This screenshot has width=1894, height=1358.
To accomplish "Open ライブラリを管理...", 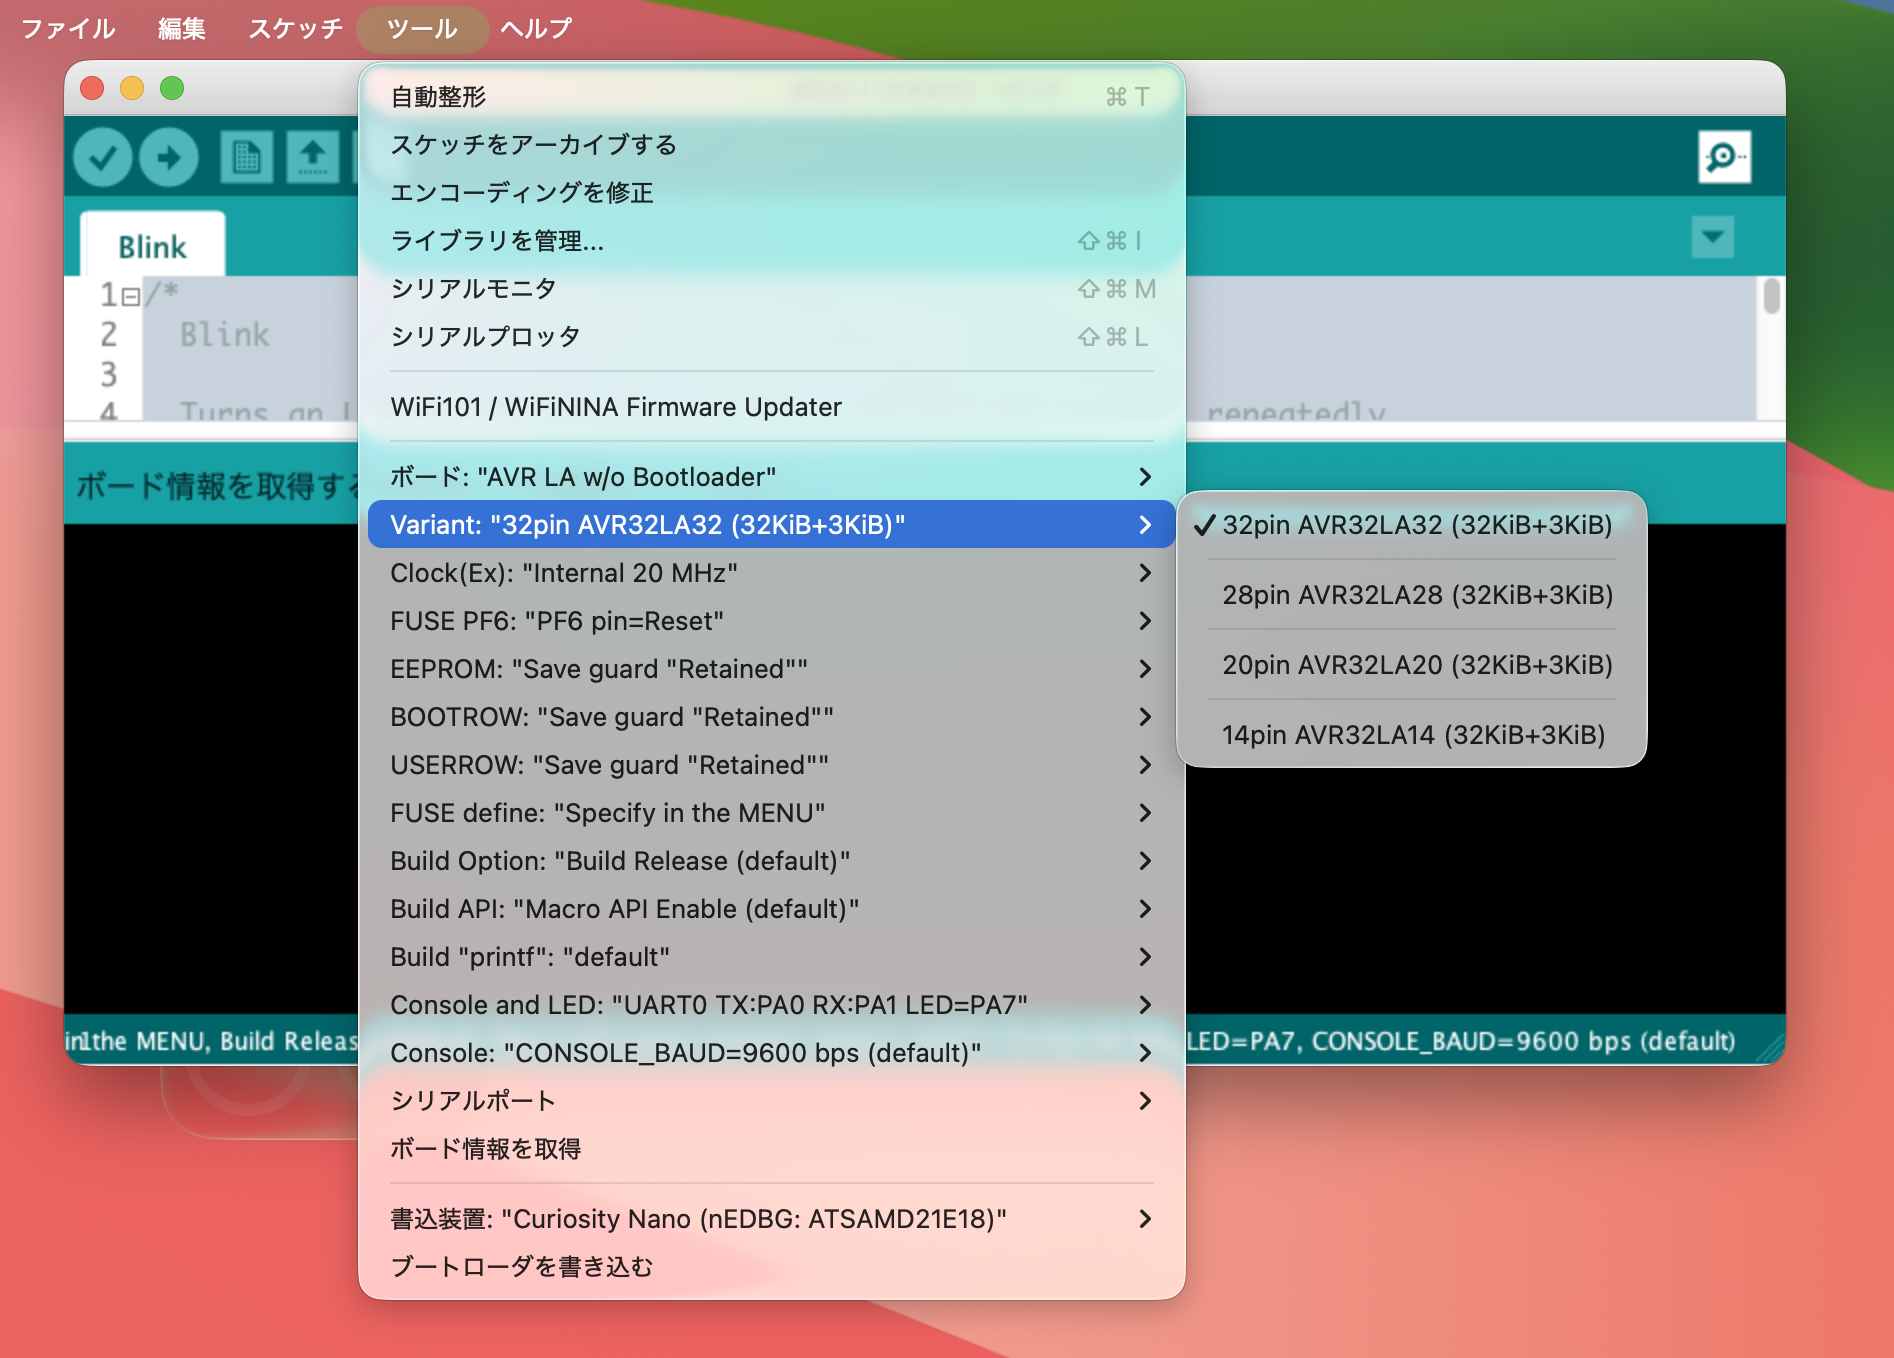I will (x=771, y=241).
